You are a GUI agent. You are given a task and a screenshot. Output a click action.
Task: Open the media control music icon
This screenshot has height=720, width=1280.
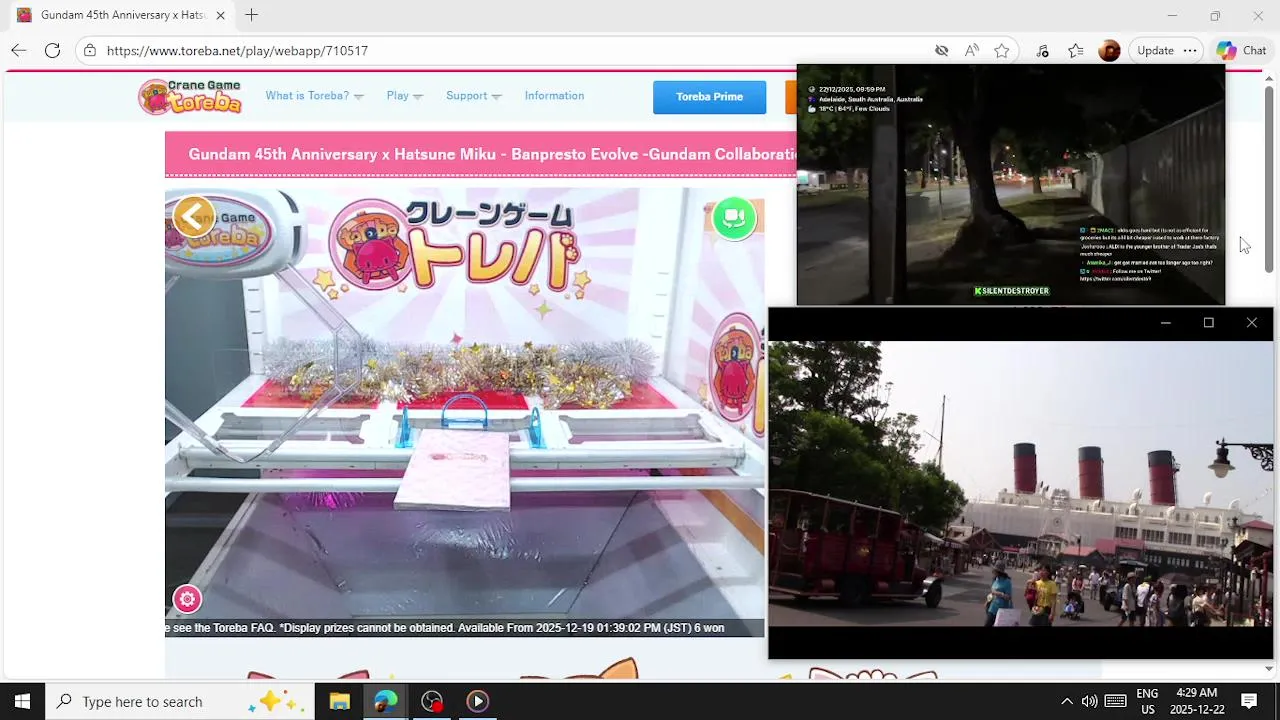tap(1042, 50)
